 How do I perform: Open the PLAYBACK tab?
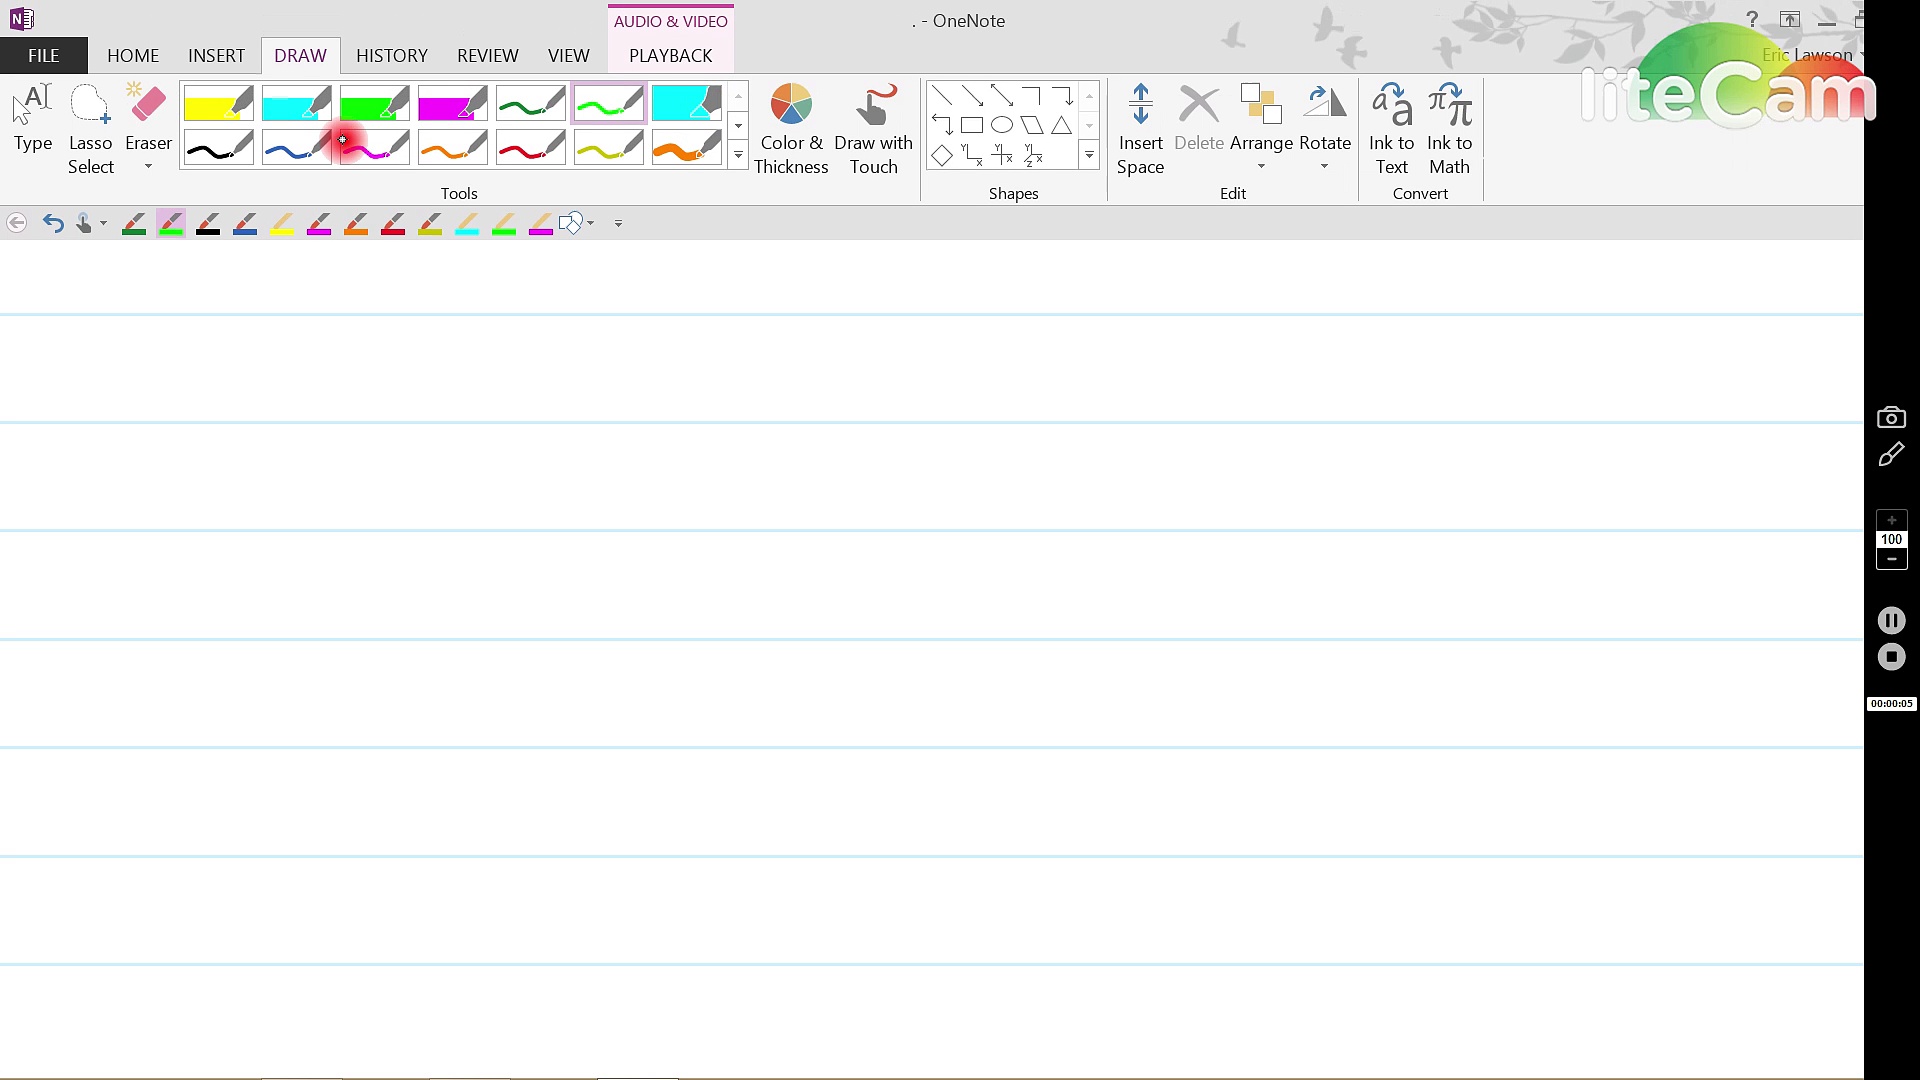[x=670, y=56]
